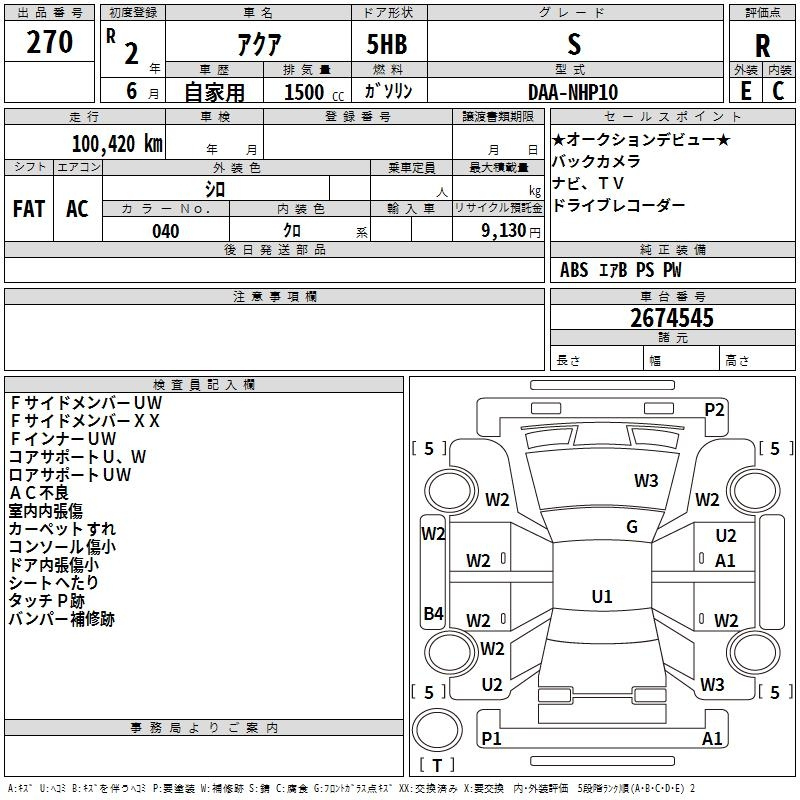Click the exterior grade E

click(745, 90)
